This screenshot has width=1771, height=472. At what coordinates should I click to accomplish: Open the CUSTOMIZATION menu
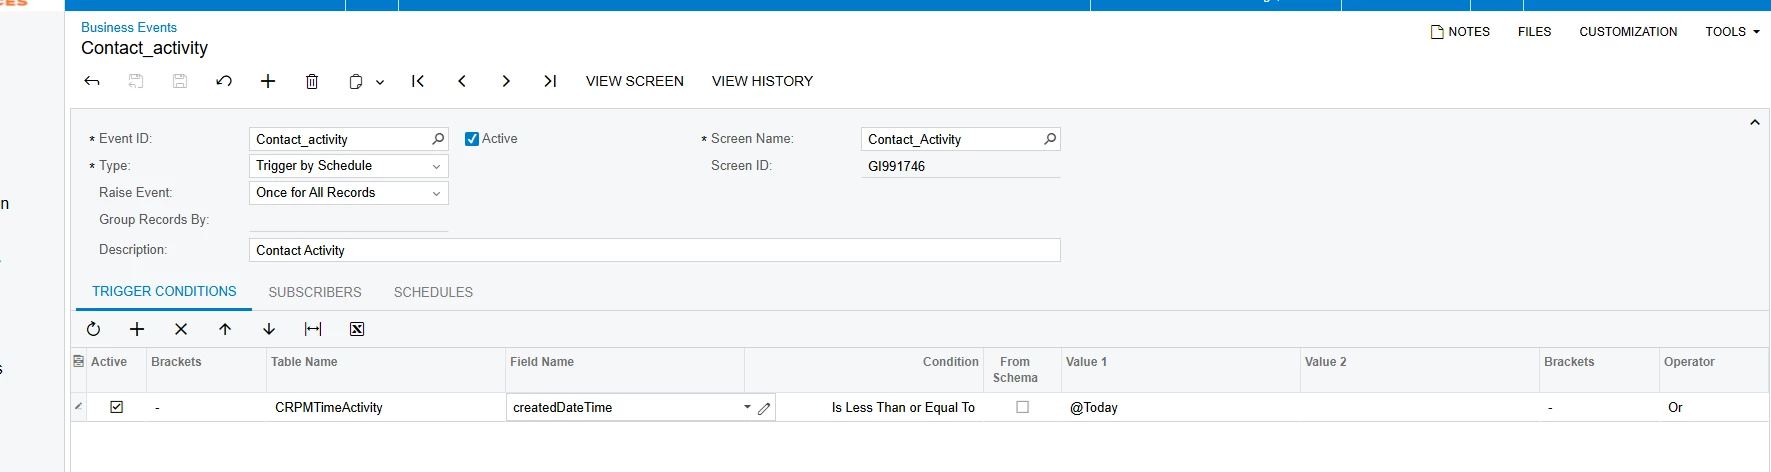[1628, 32]
